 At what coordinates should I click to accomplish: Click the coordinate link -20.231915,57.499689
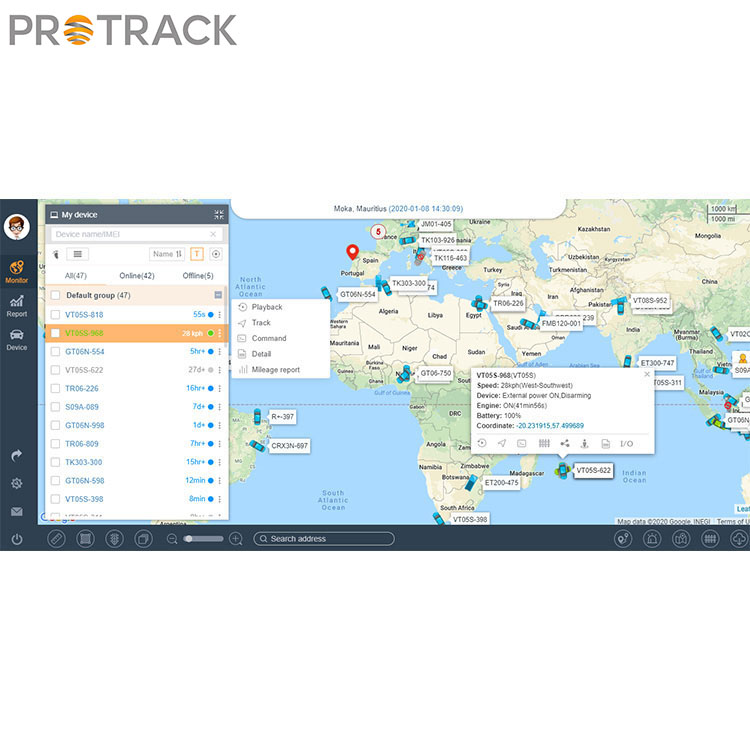pos(550,426)
